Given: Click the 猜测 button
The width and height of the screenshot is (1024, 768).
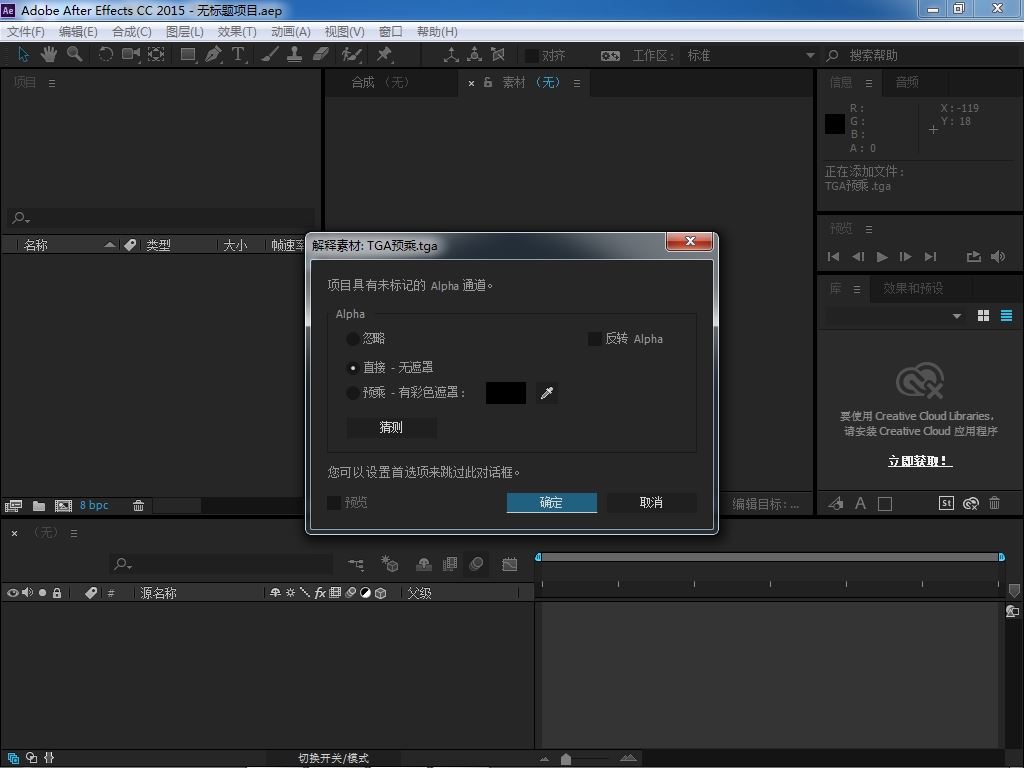Looking at the screenshot, I should tap(391, 427).
